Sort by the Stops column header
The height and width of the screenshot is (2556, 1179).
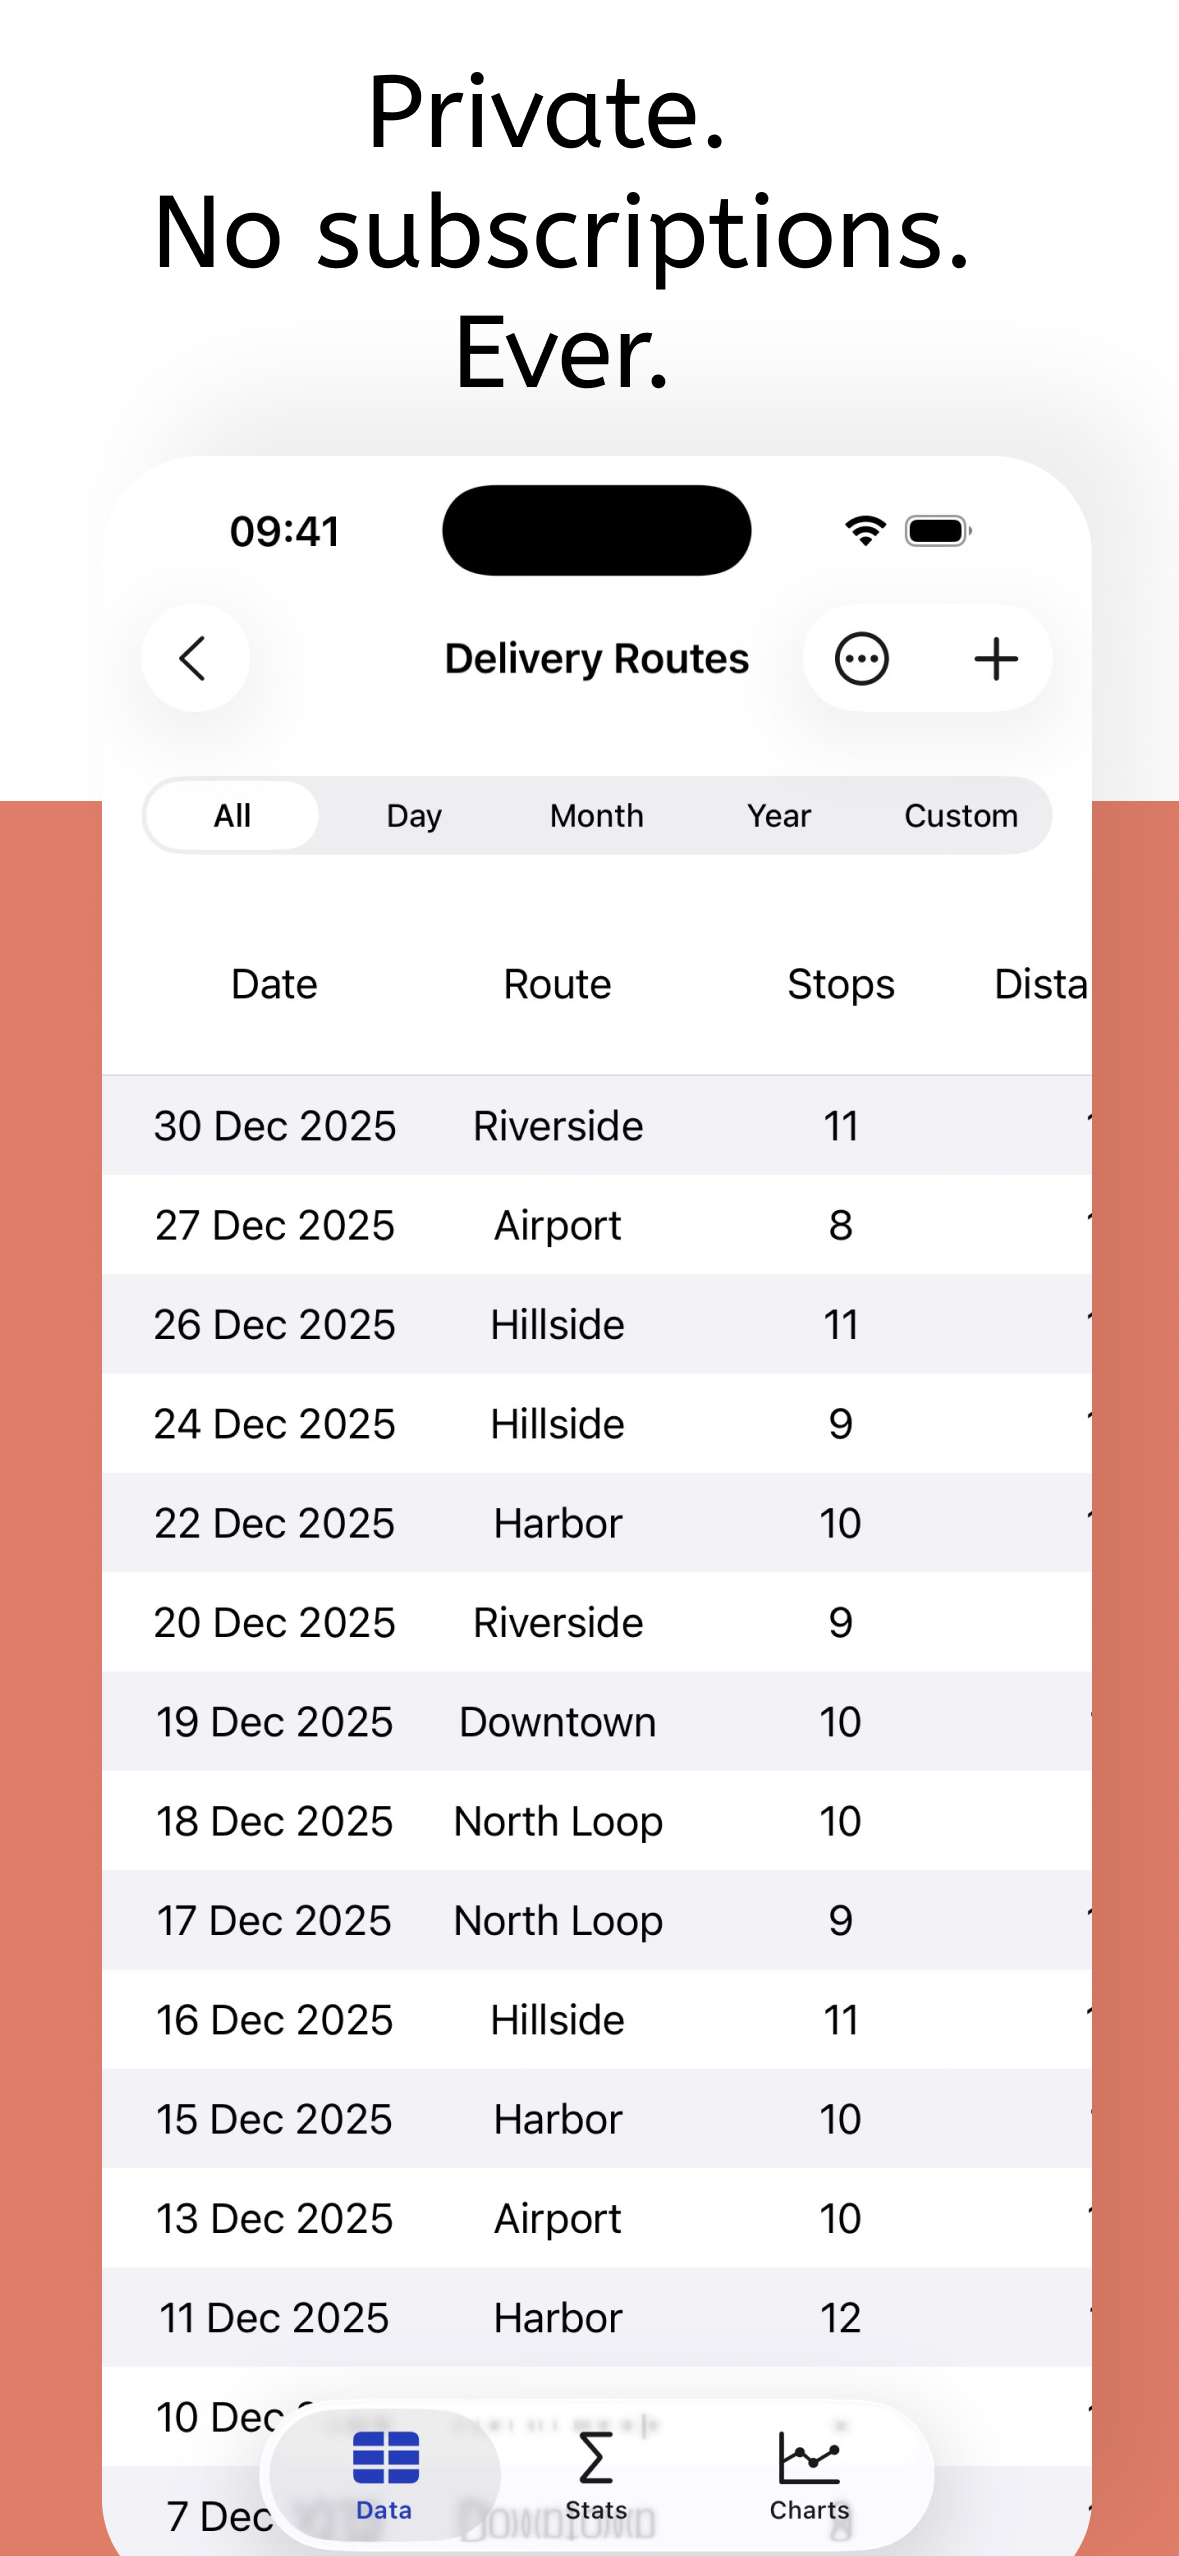pos(841,985)
